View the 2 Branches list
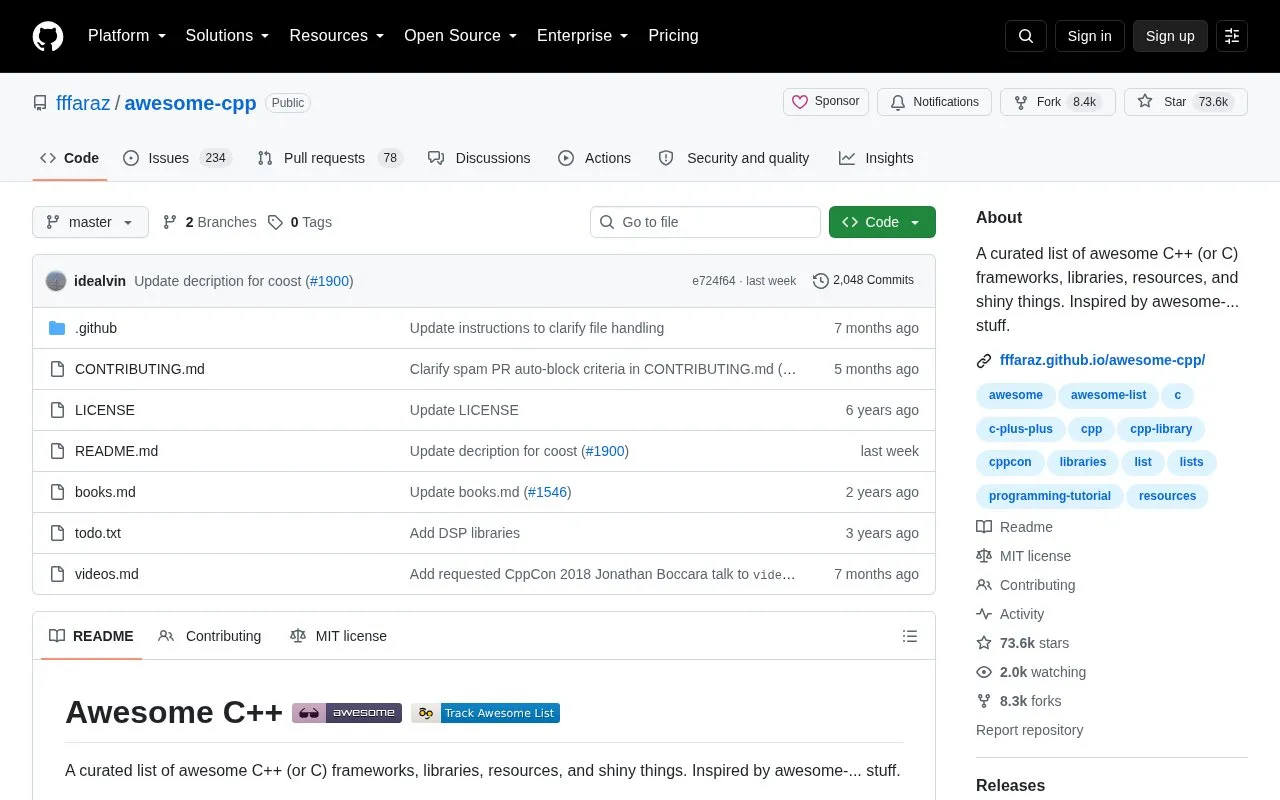This screenshot has width=1280, height=800. (209, 222)
